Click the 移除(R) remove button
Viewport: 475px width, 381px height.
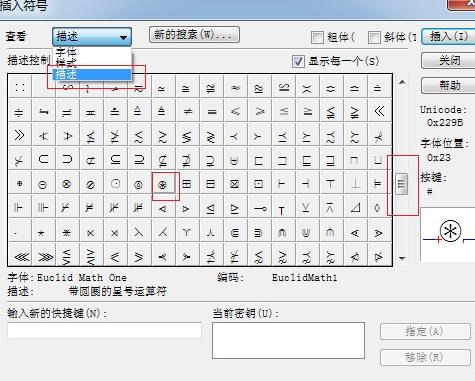tap(425, 357)
